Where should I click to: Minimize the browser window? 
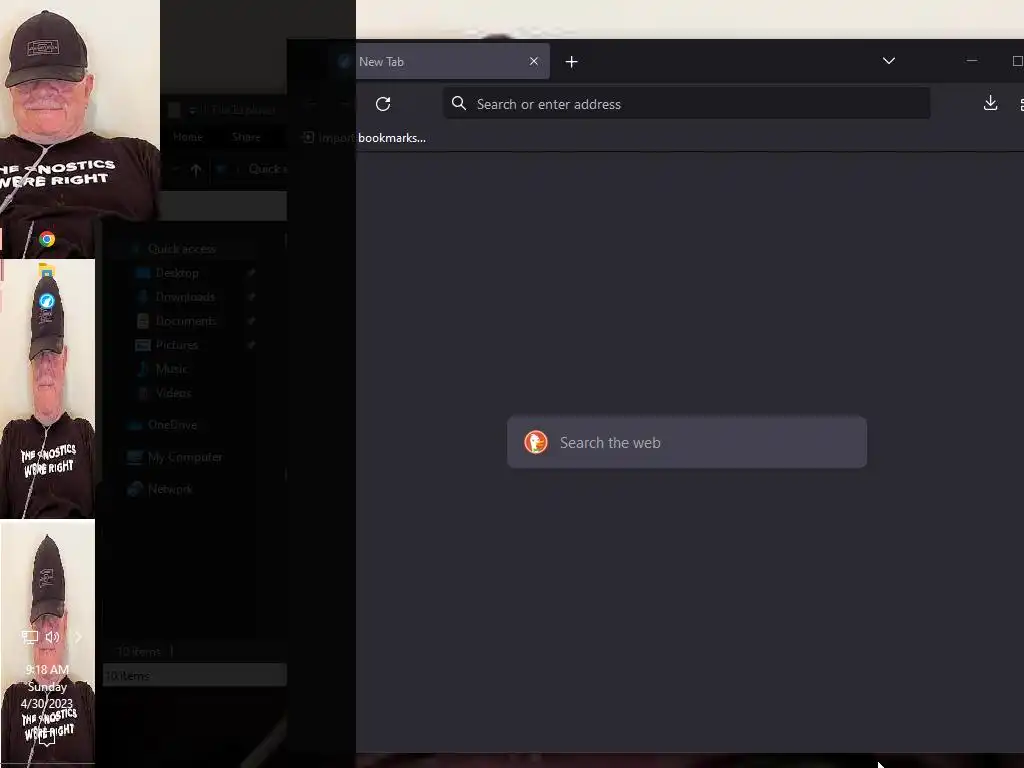pyautogui.click(x=972, y=61)
